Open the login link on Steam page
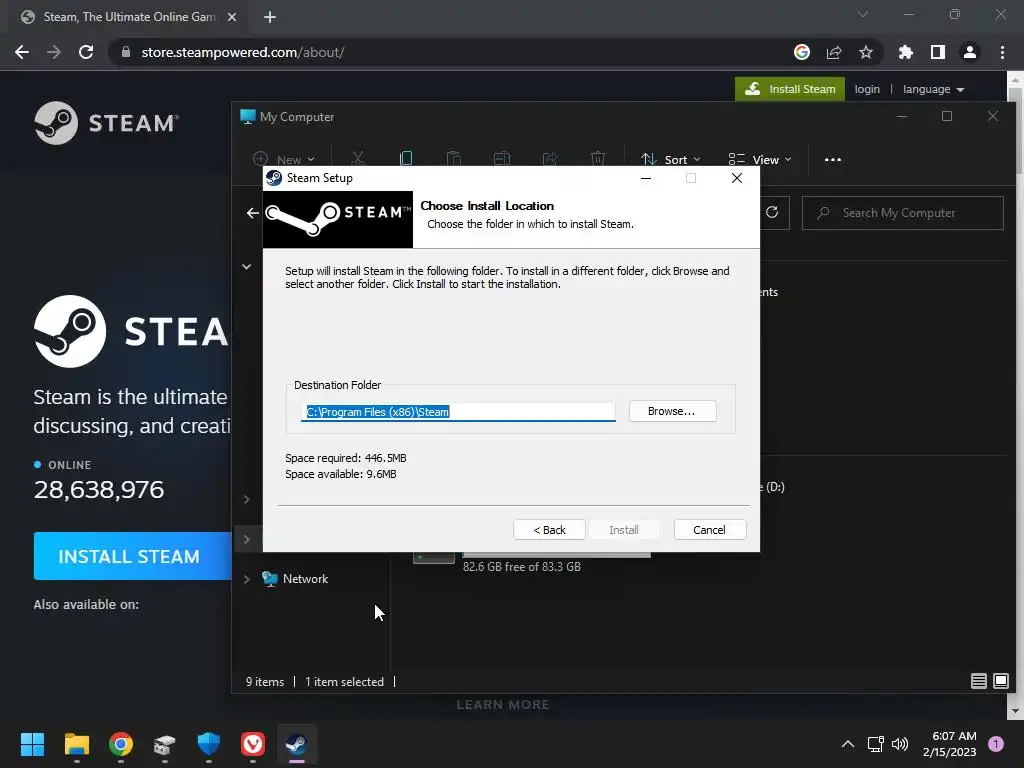 click(867, 89)
